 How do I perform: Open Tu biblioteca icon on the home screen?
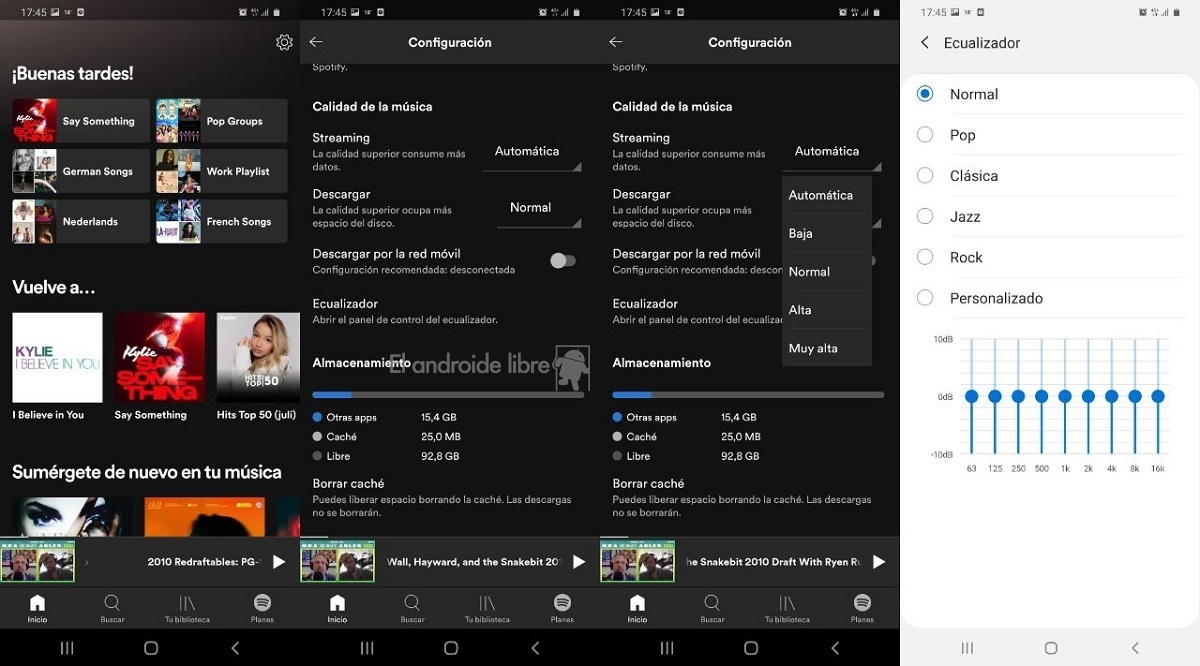point(187,608)
